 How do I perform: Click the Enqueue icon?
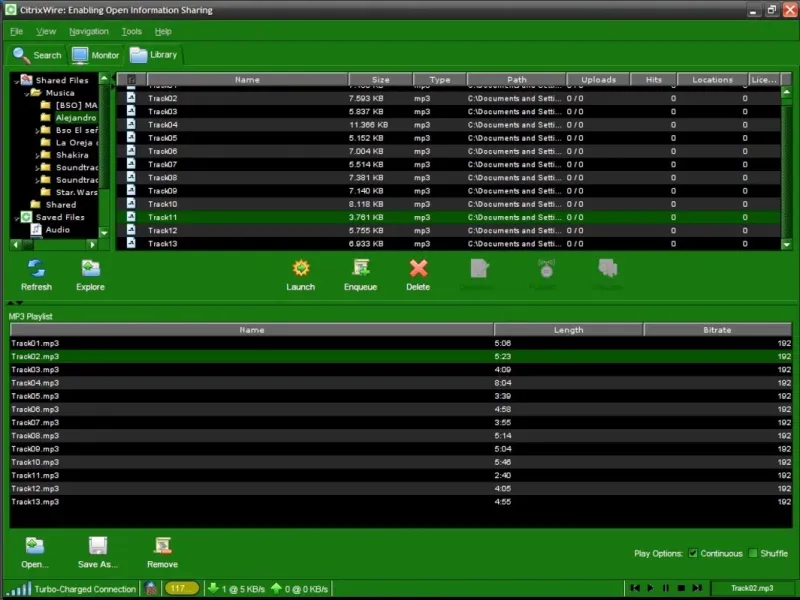point(361,268)
